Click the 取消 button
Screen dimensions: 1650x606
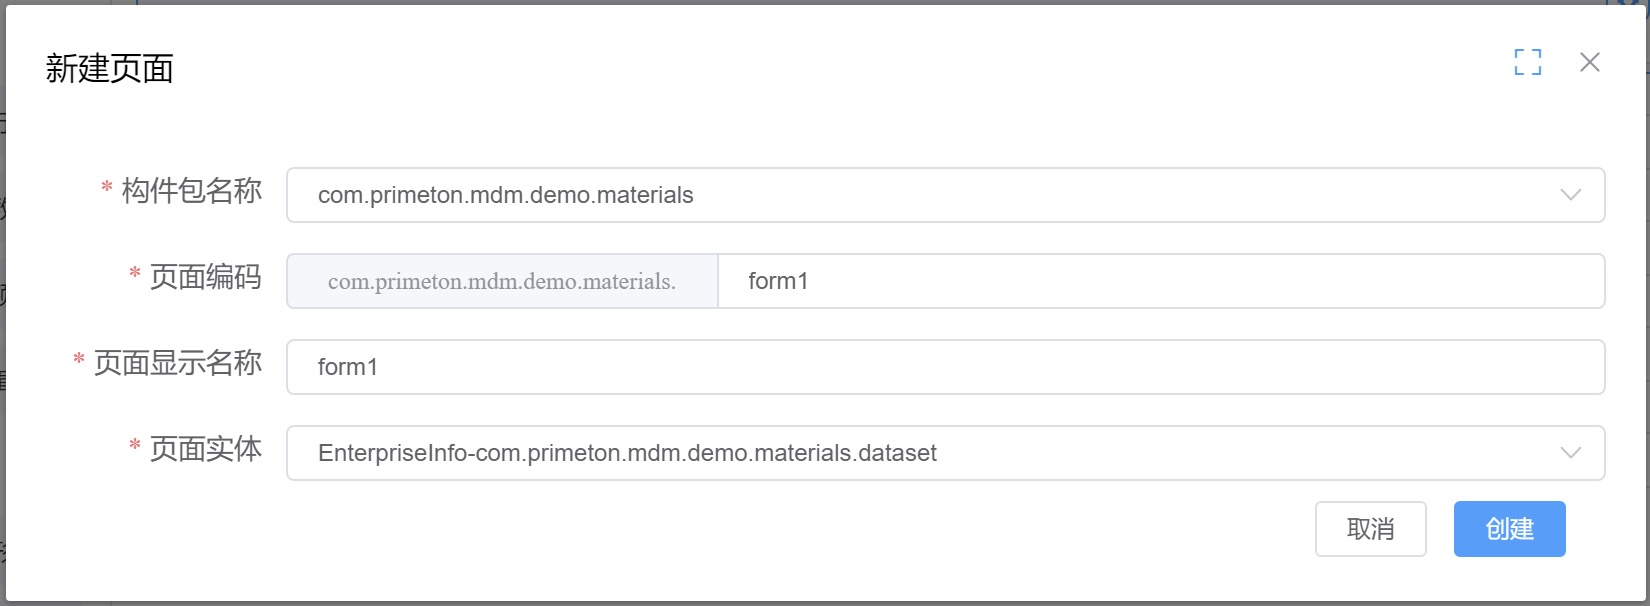(1370, 529)
